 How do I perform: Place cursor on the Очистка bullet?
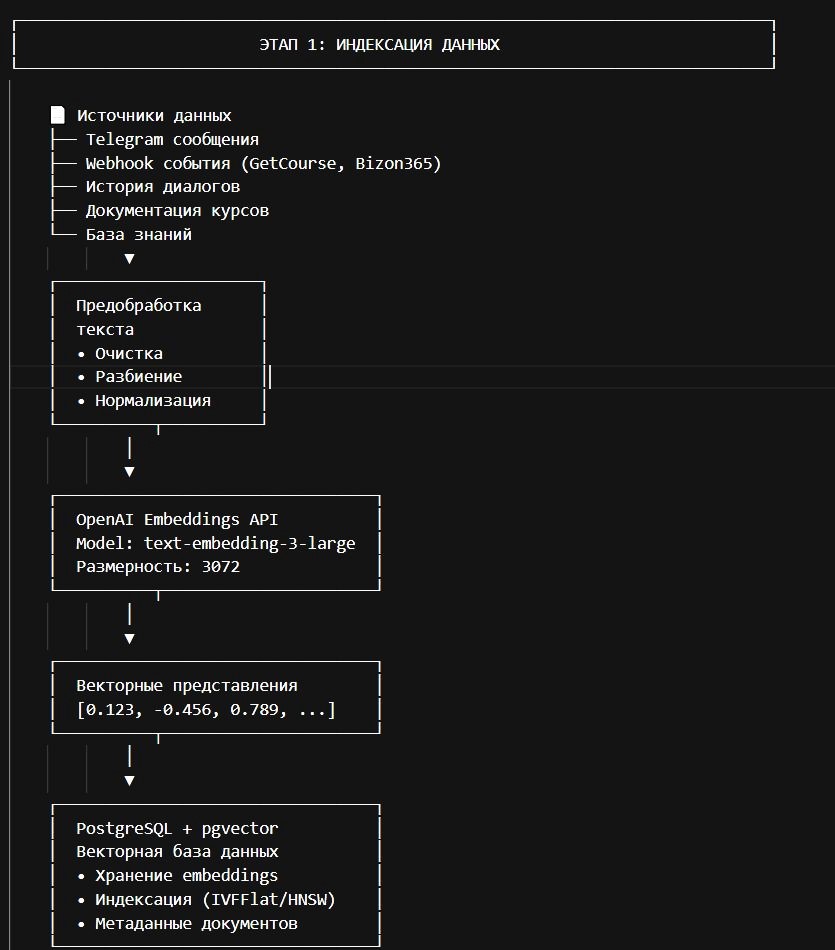point(128,353)
